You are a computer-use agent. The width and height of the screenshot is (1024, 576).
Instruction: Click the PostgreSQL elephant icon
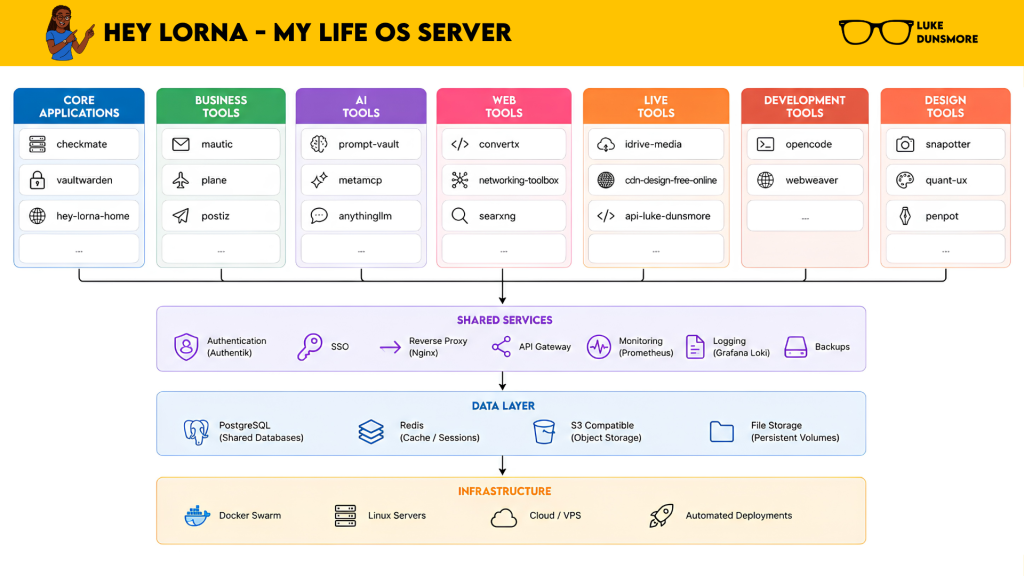tap(196, 432)
